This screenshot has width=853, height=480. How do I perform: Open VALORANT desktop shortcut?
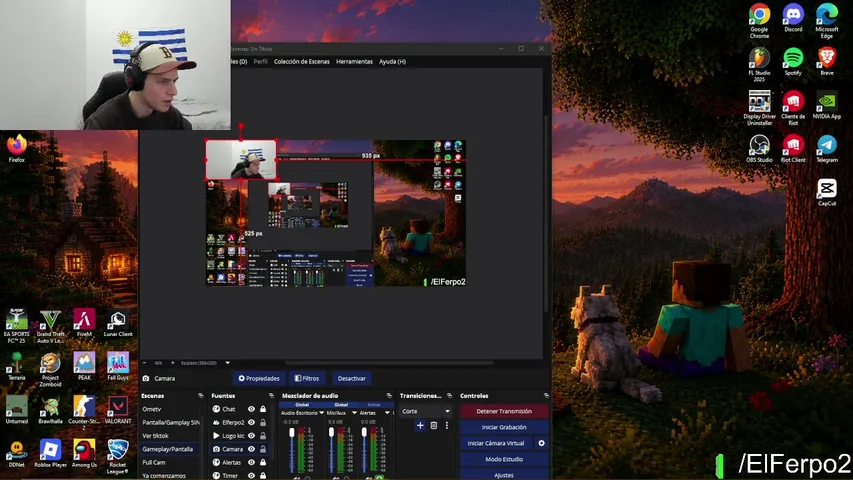pos(118,410)
